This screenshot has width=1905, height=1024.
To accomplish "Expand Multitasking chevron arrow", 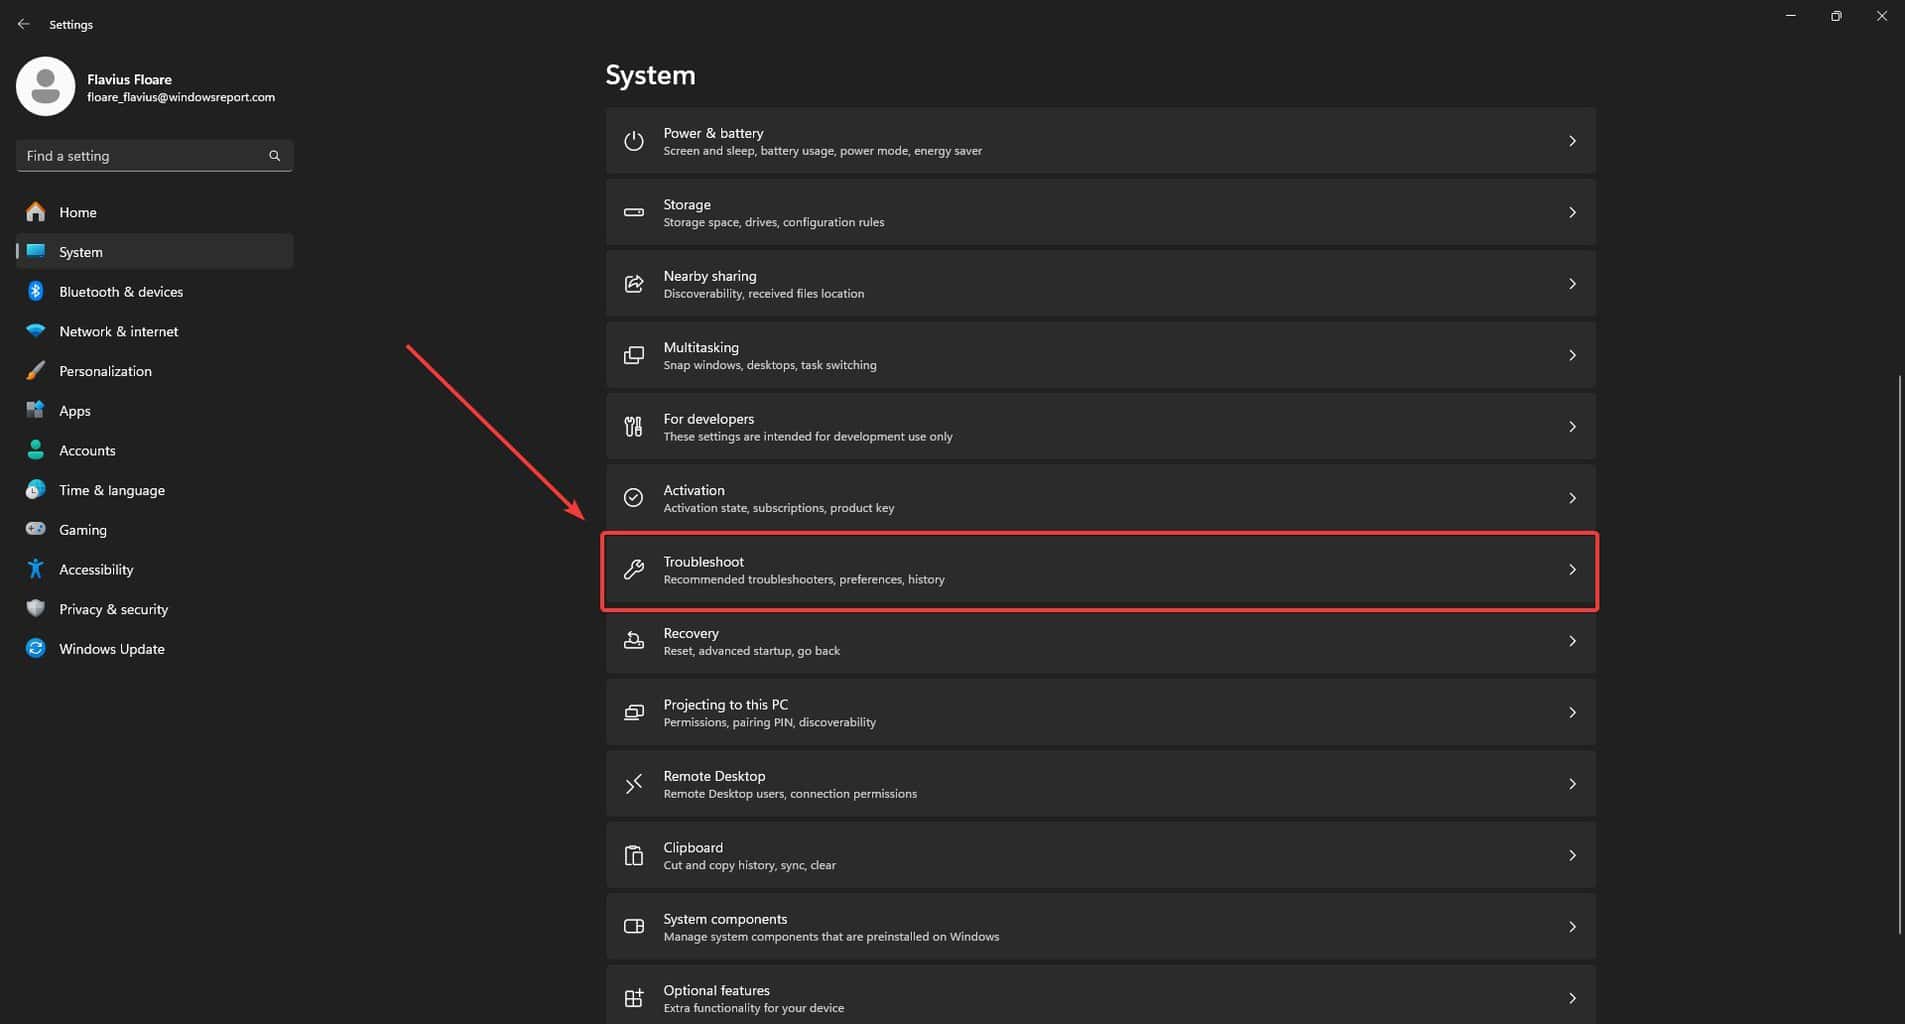I will coord(1572,355).
